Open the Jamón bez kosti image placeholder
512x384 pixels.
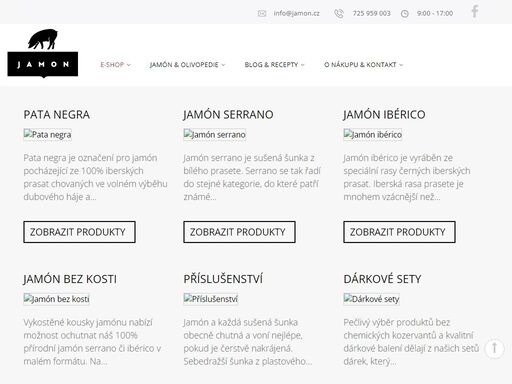tap(57, 299)
